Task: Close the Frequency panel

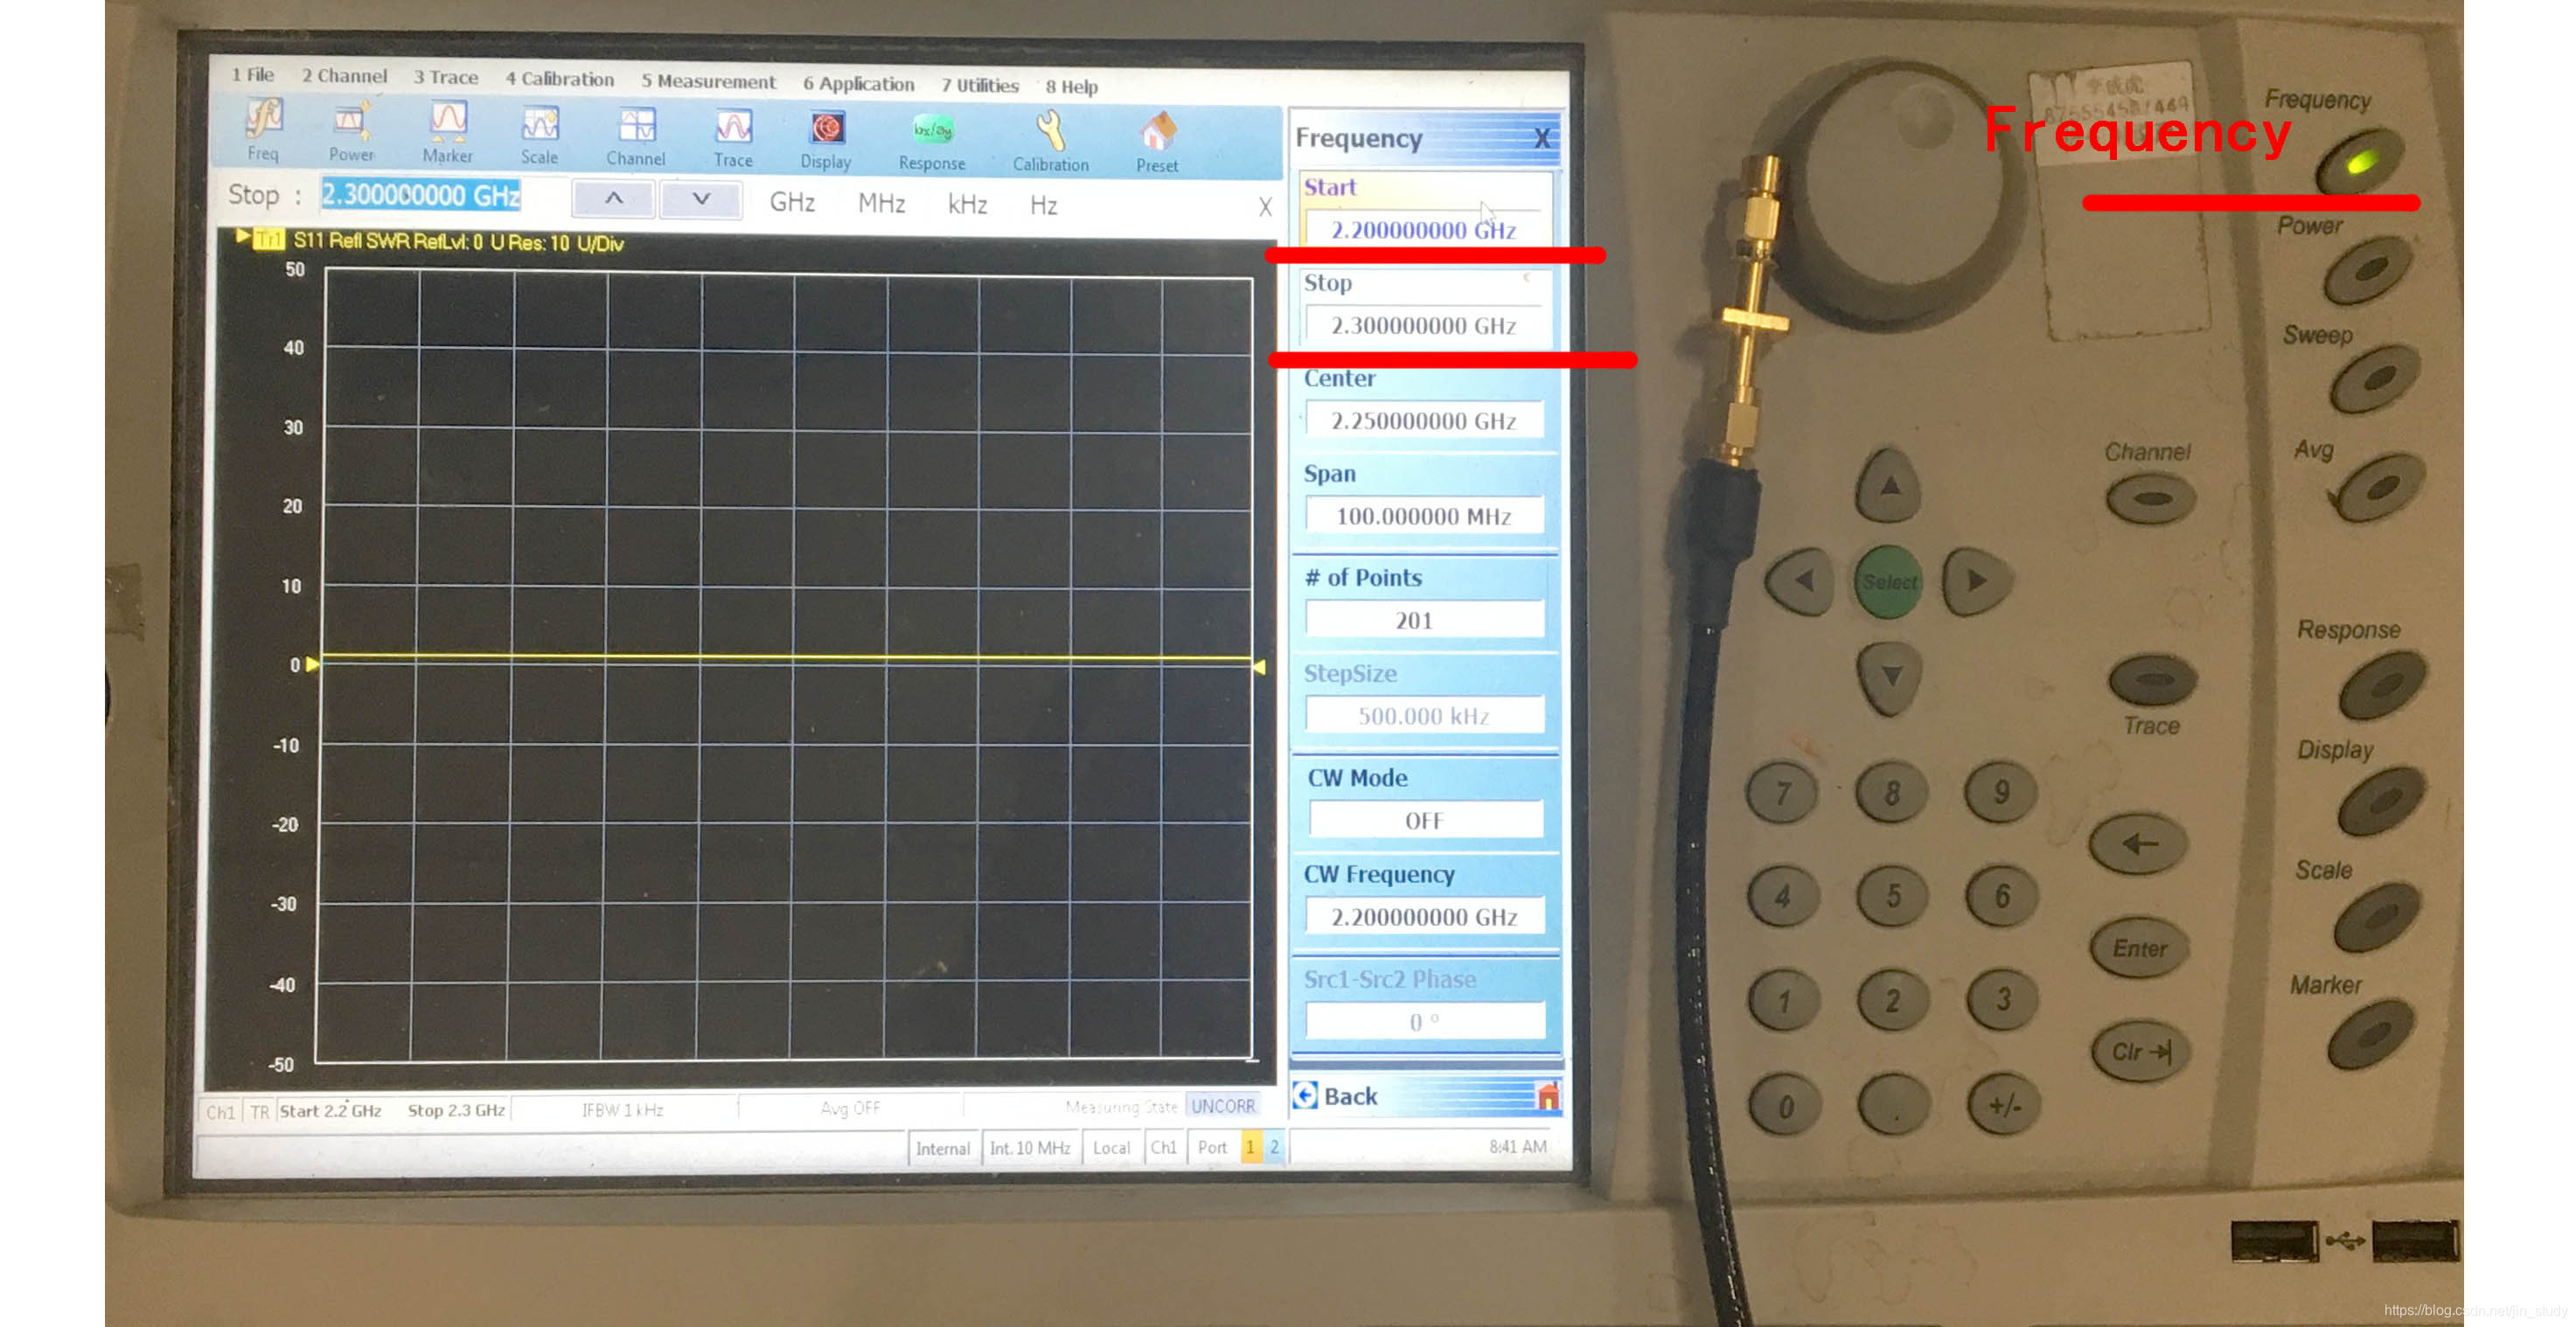Action: pyautogui.click(x=1542, y=139)
